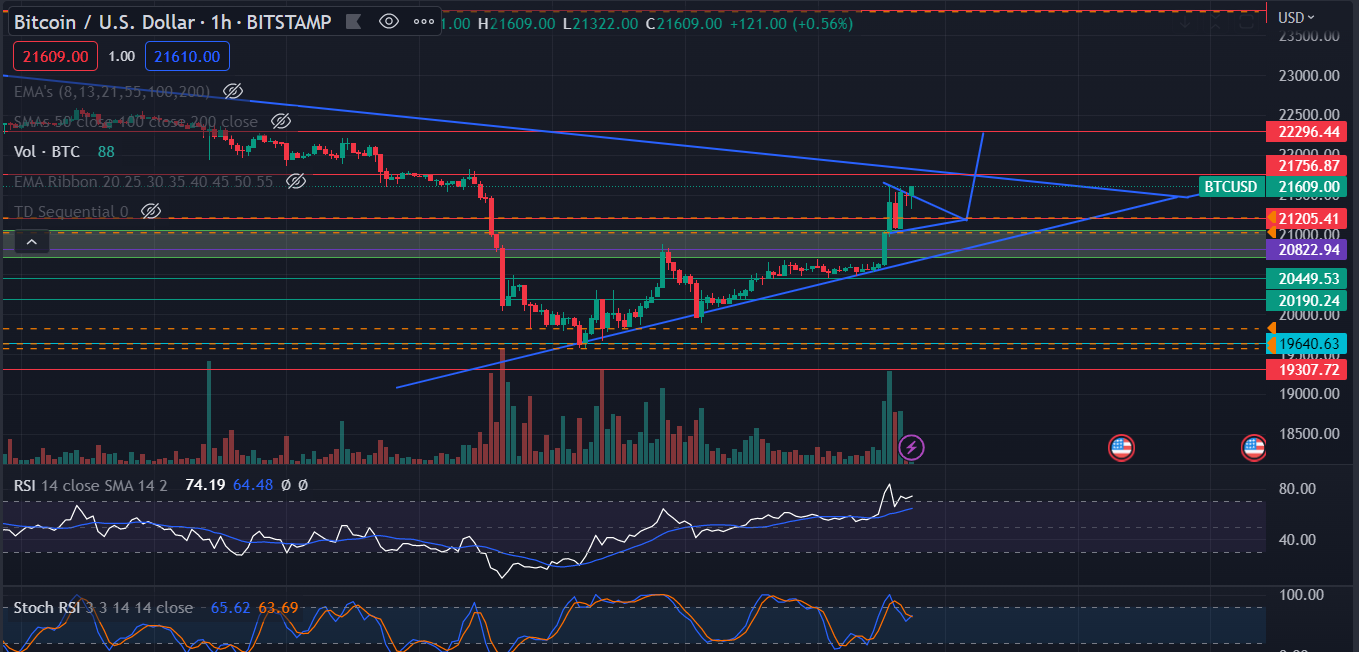This screenshot has height=652, width=1359.
Task: Select the Stoch RSI 3 3 14 14 legend label
Action: click(x=104, y=607)
